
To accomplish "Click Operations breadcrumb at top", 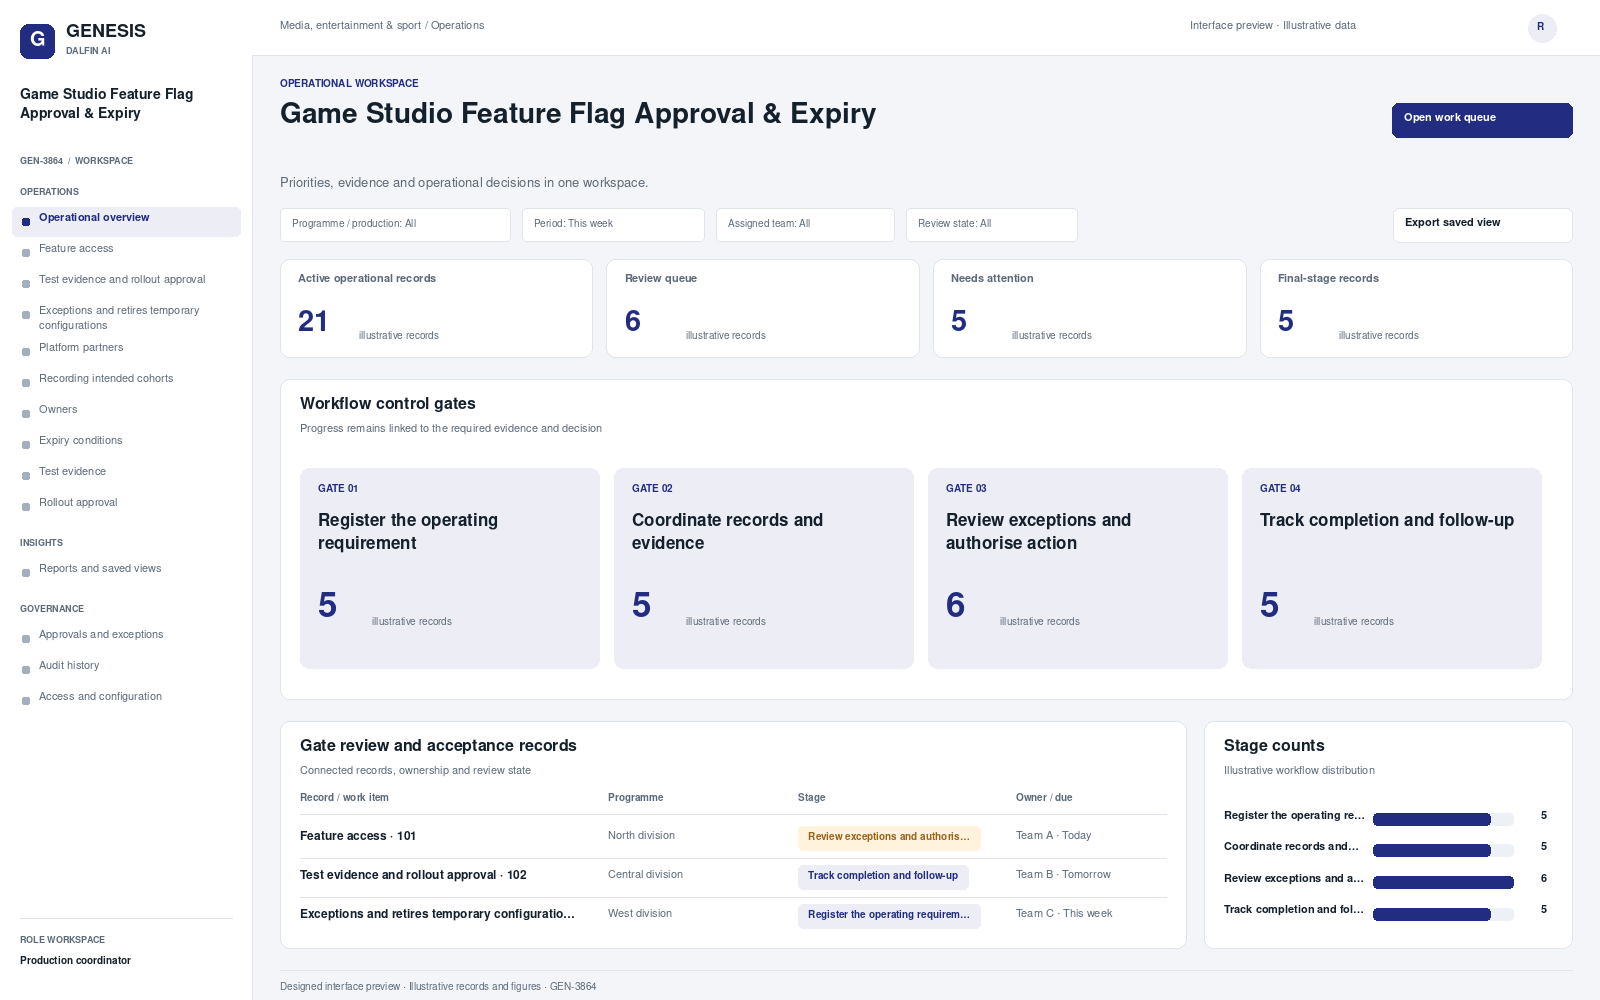I will (457, 25).
